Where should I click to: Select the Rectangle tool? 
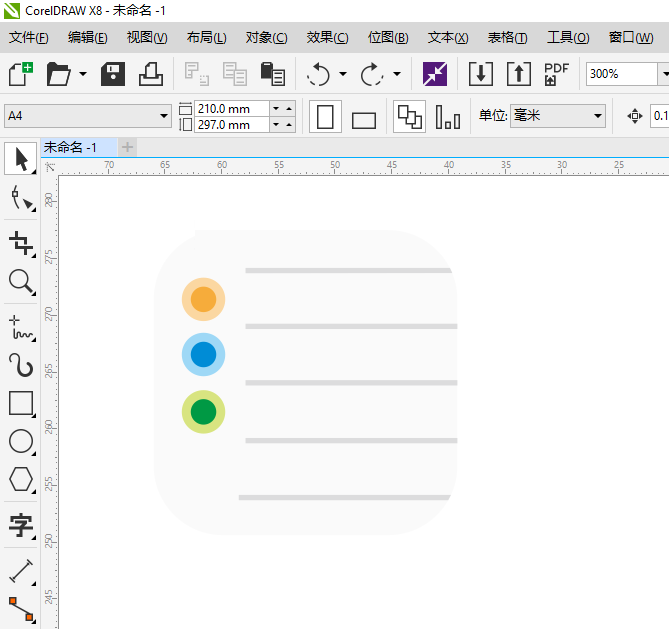pos(21,403)
